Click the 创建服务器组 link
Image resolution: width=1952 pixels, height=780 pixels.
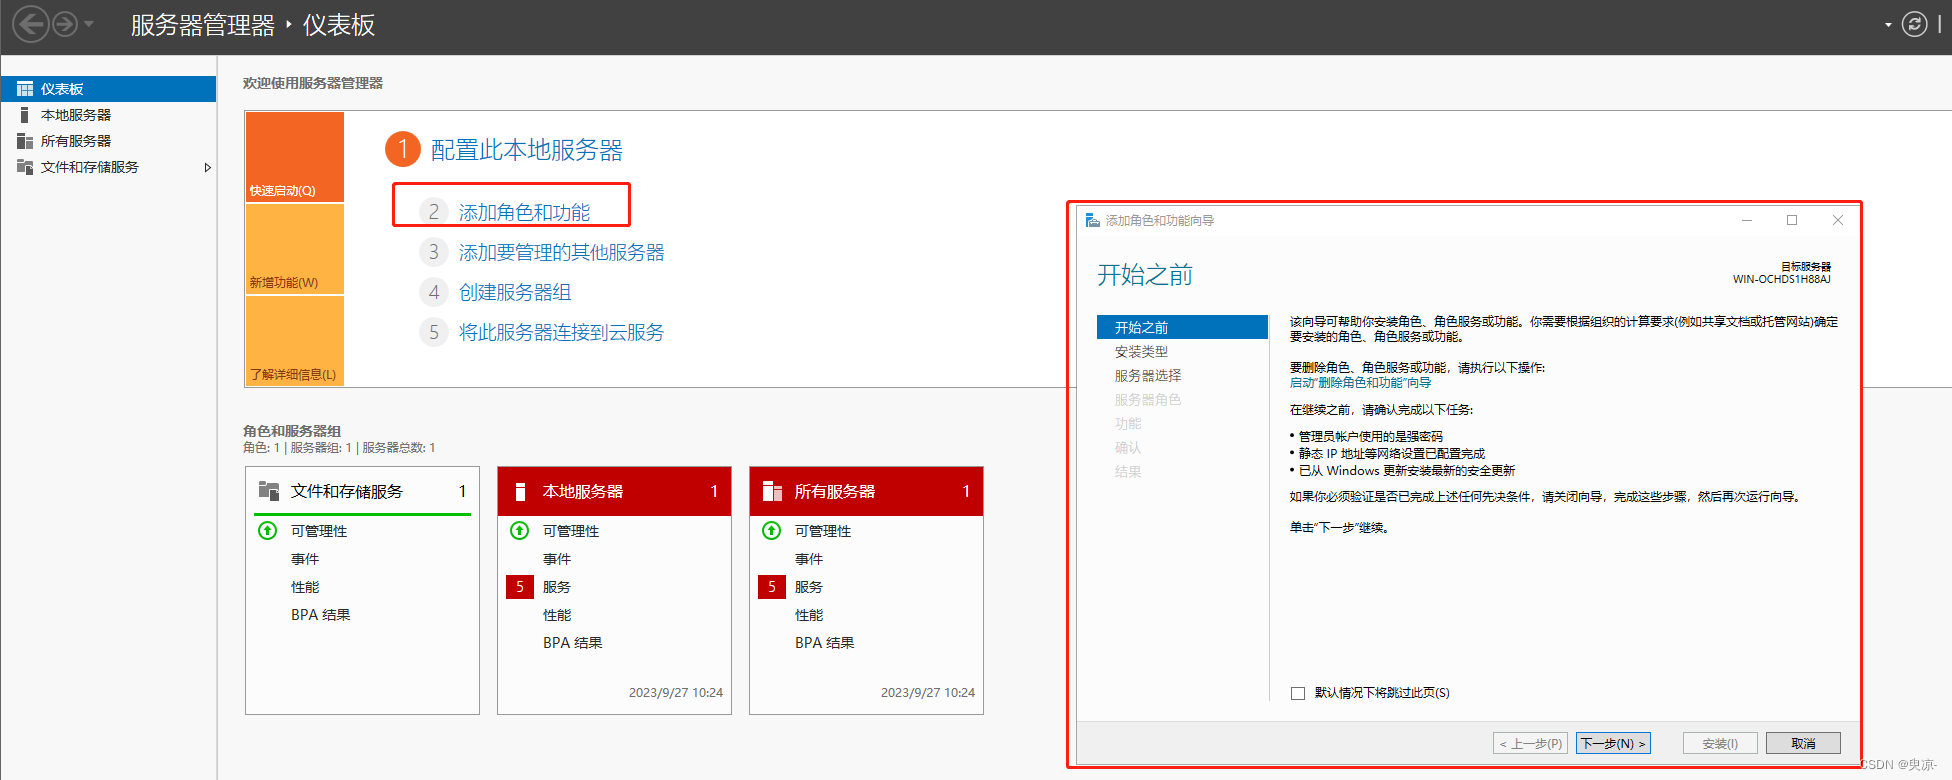point(515,292)
